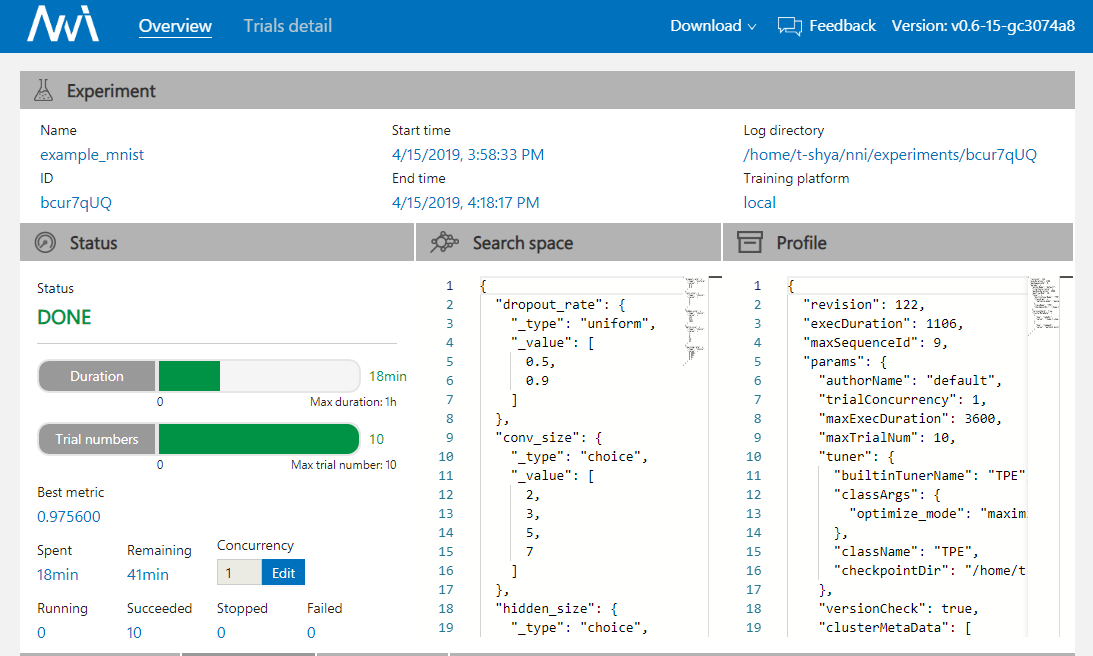The height and width of the screenshot is (656, 1093).
Task: Click the experiment ID bcur7qUQ
Action: tap(76, 203)
